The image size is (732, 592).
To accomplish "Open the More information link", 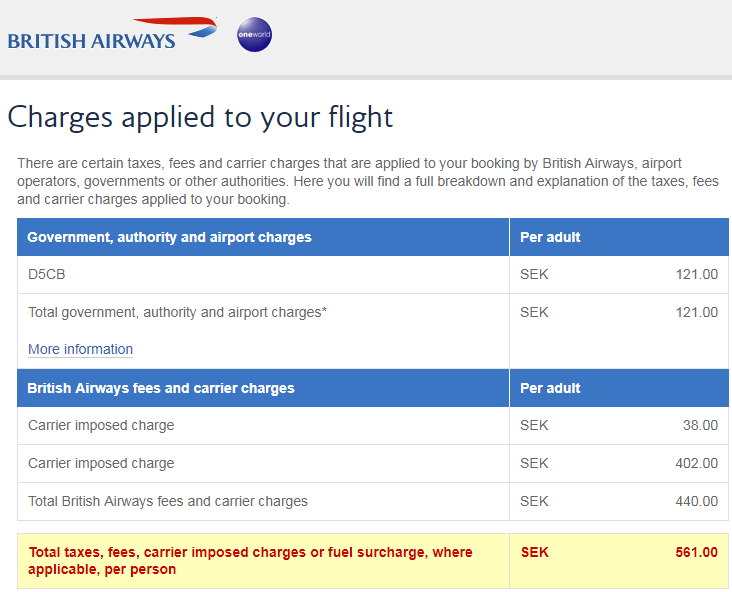I will [80, 349].
